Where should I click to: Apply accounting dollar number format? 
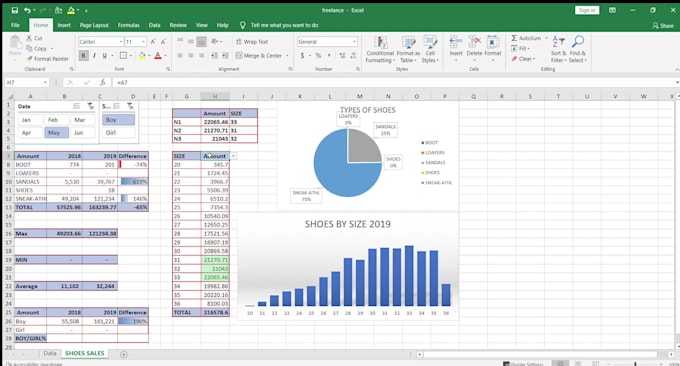click(302, 56)
